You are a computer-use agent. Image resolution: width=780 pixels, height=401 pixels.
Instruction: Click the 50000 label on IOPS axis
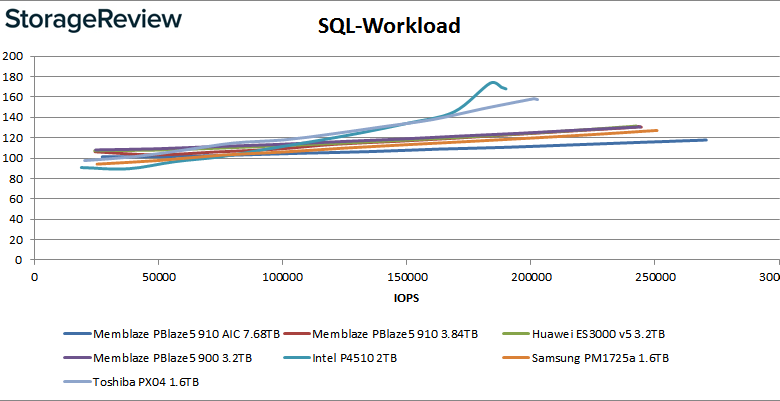158,277
